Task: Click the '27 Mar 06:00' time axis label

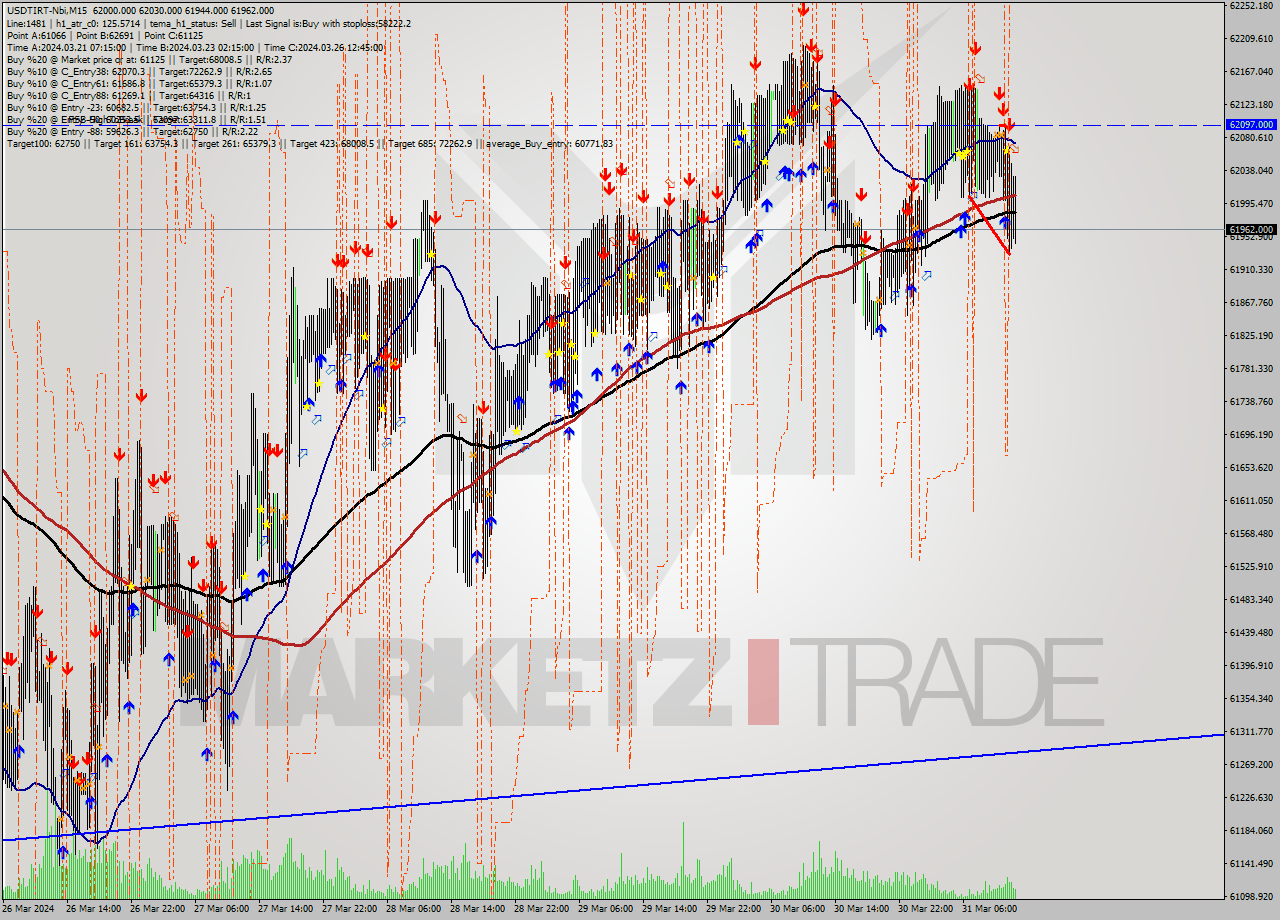Action: 222,910
